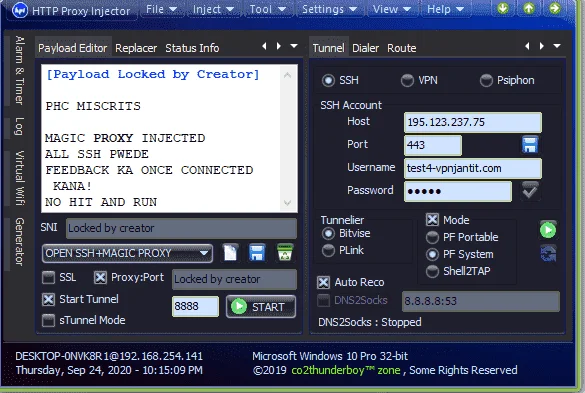Toggle the Start Tunnel checkbox
The image size is (585, 393).
tap(49, 299)
